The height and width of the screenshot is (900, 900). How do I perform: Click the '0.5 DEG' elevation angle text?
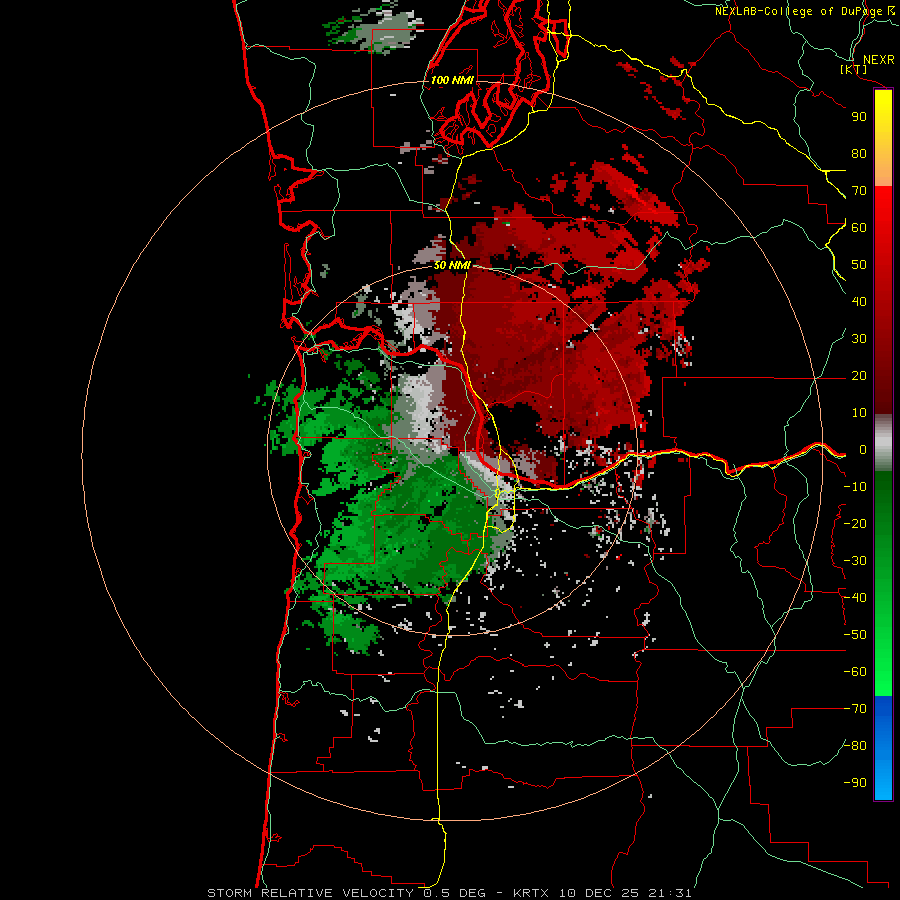[455, 893]
